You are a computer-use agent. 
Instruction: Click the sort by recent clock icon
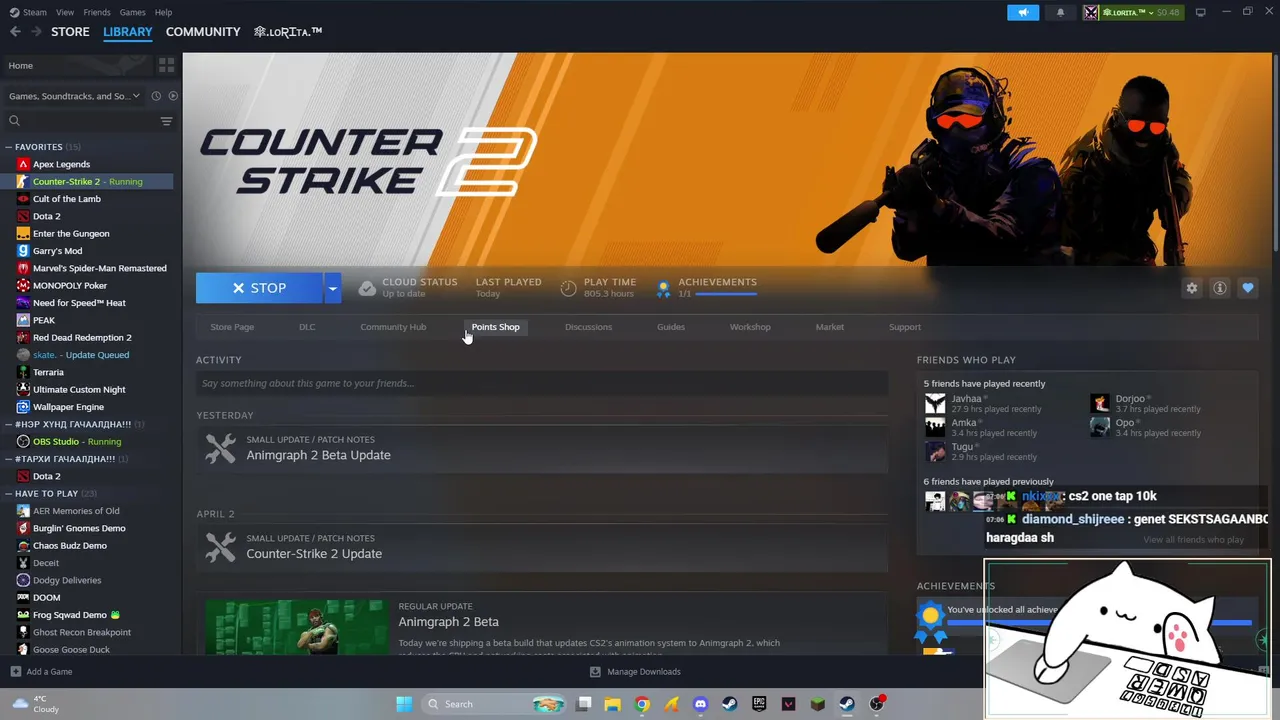coord(156,96)
